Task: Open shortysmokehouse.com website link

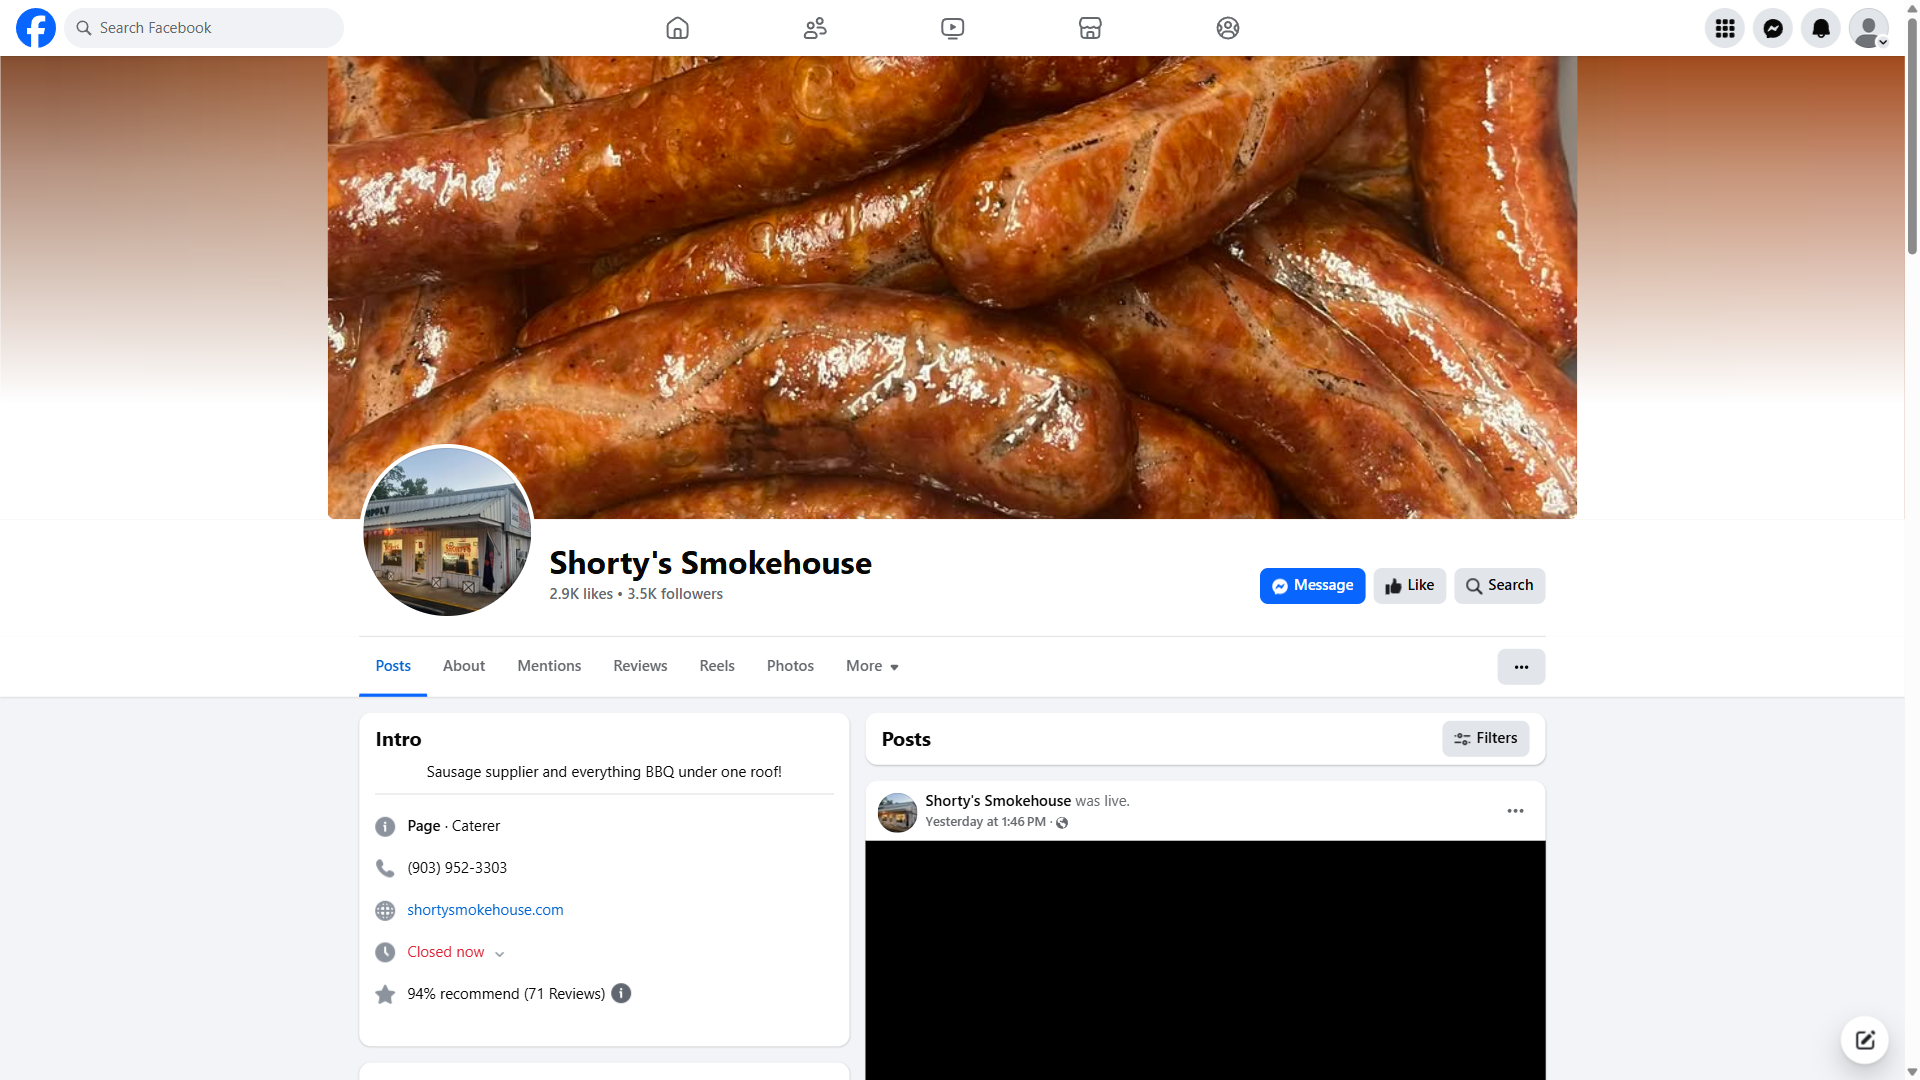Action: click(485, 910)
